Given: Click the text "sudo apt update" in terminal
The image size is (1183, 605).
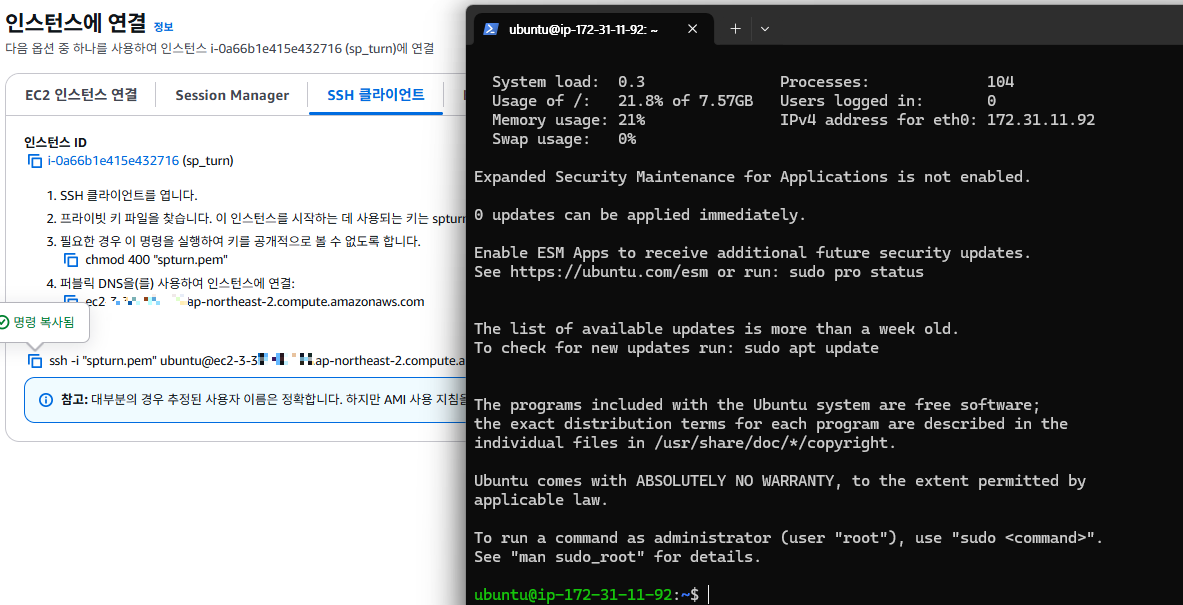Looking at the screenshot, I should (811, 348).
